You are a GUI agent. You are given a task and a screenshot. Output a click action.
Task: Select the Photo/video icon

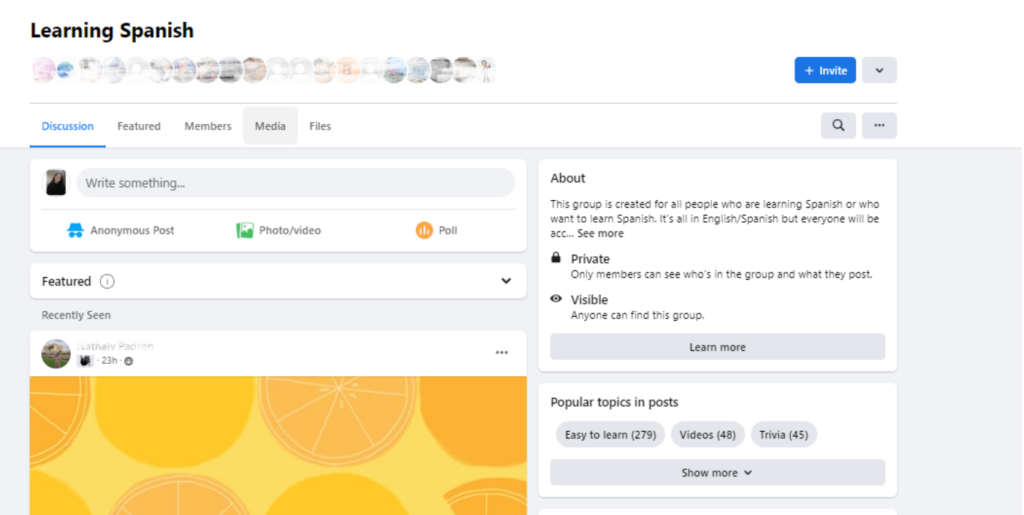[245, 230]
